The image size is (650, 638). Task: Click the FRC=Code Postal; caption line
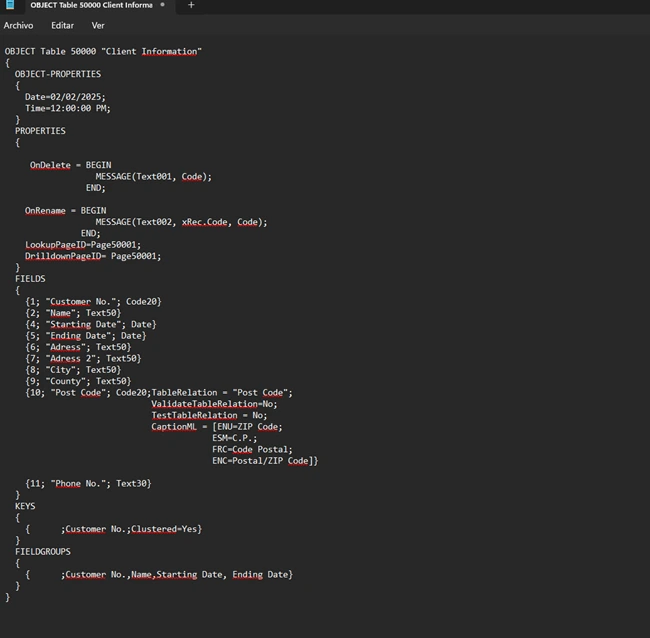click(252, 449)
